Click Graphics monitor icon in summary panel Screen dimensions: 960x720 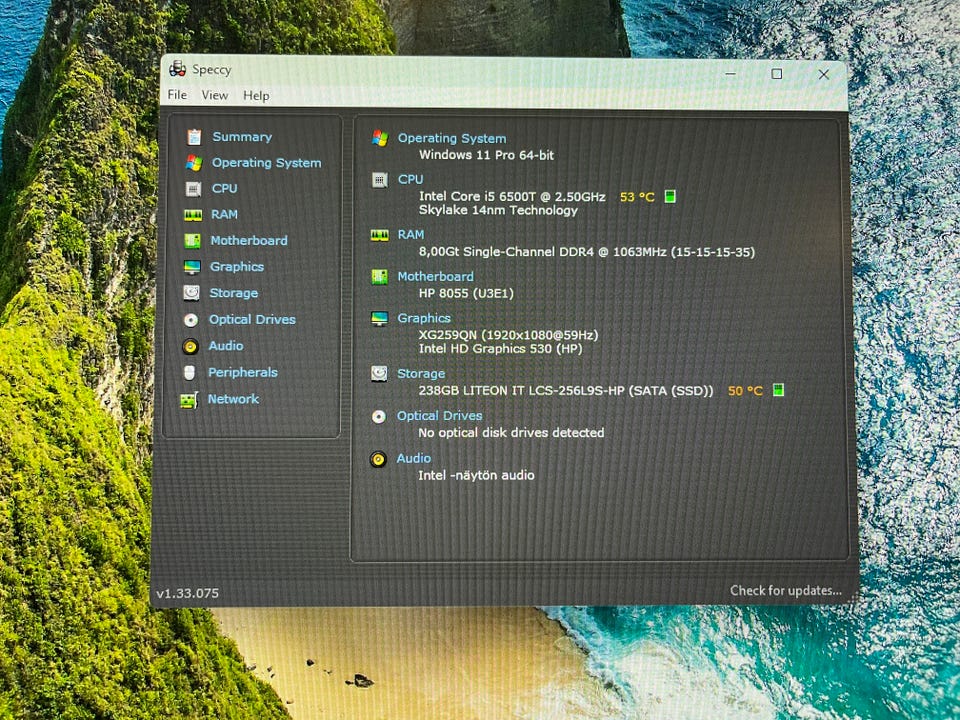tap(380, 318)
